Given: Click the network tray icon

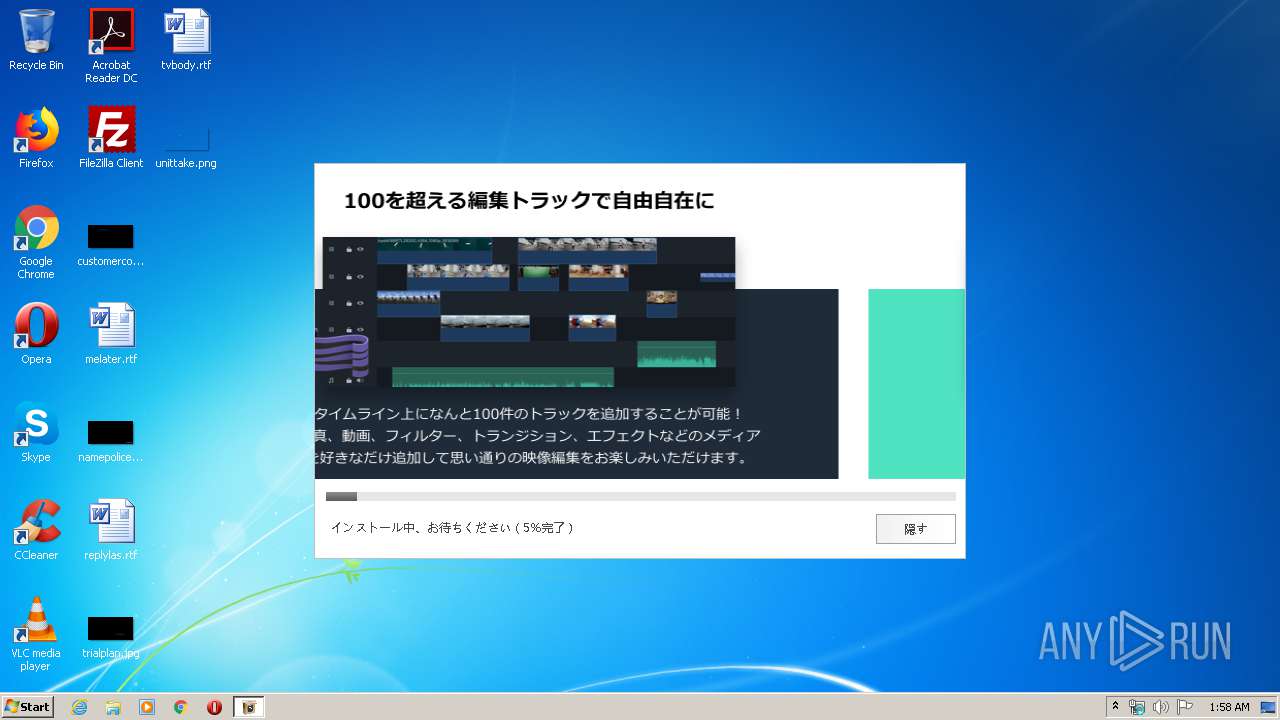Looking at the screenshot, I should click(1137, 707).
